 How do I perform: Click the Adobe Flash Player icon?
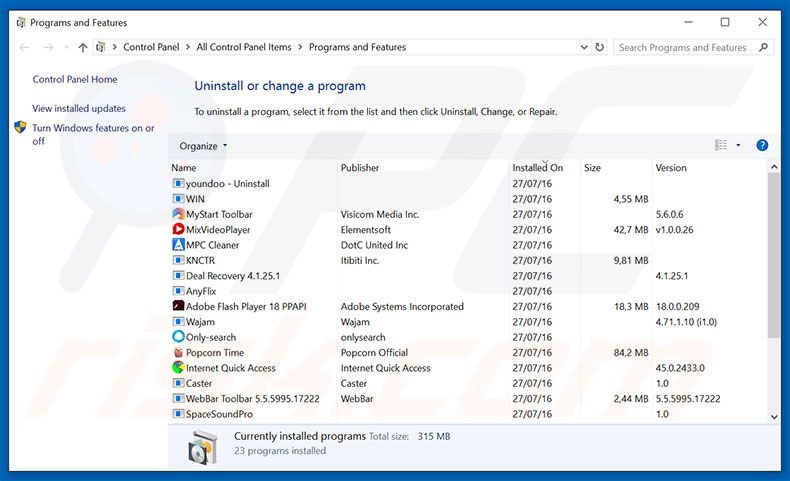pos(178,306)
